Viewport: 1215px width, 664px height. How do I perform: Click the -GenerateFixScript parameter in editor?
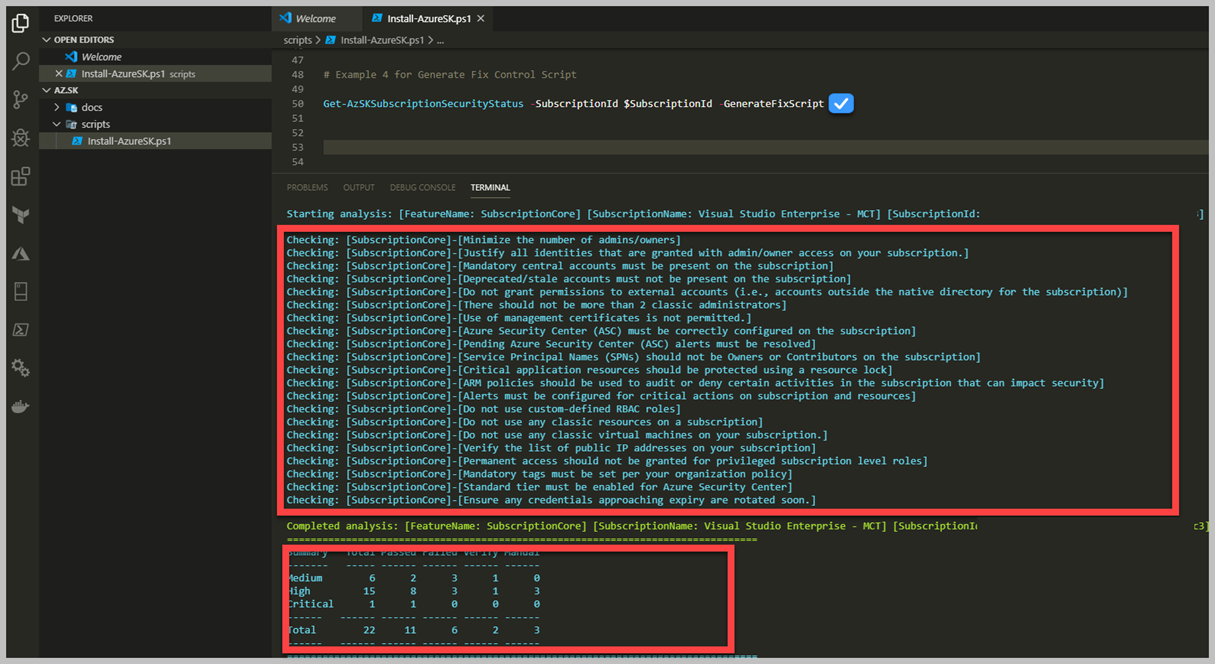[771, 104]
